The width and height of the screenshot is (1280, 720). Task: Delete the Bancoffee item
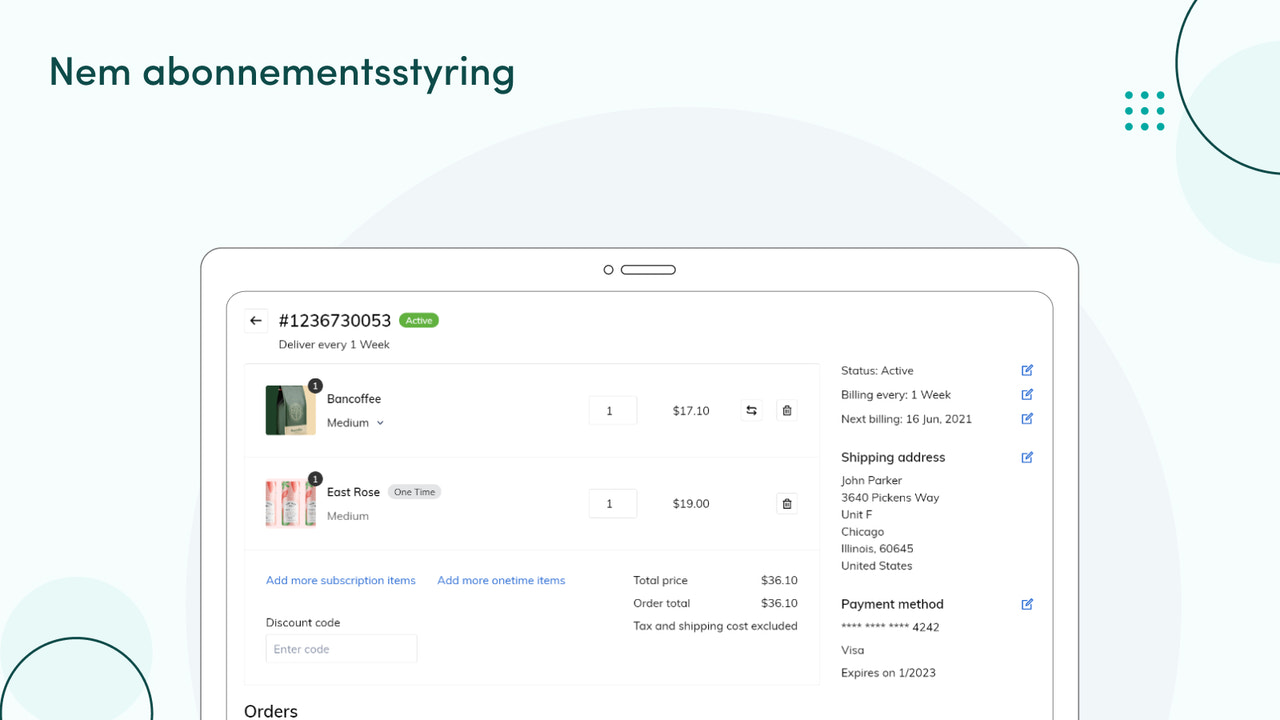pos(787,410)
